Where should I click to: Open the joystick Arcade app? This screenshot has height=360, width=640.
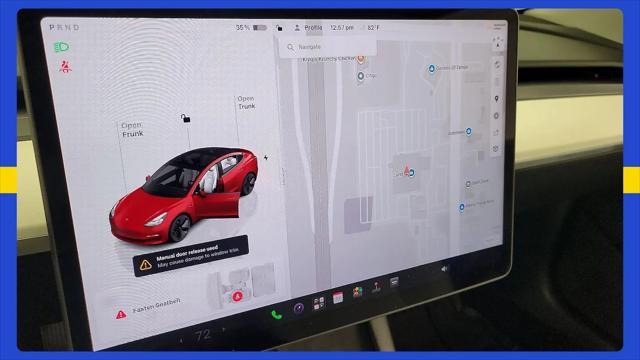coord(376,287)
